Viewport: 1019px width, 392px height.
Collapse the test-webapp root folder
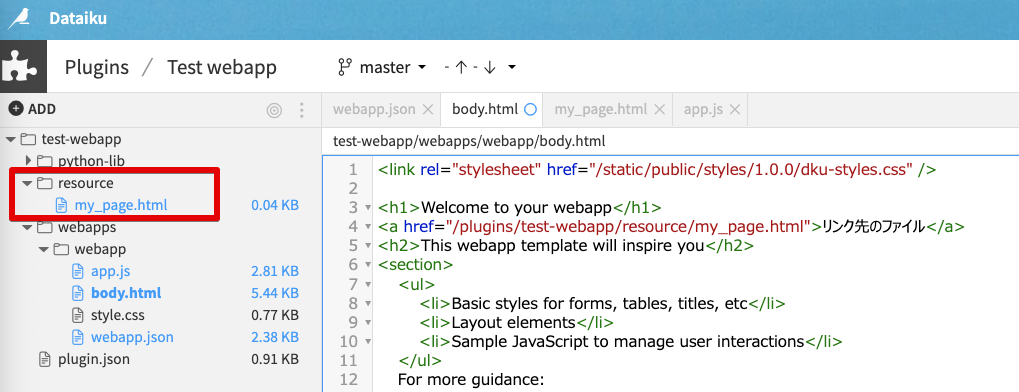[x=11, y=139]
